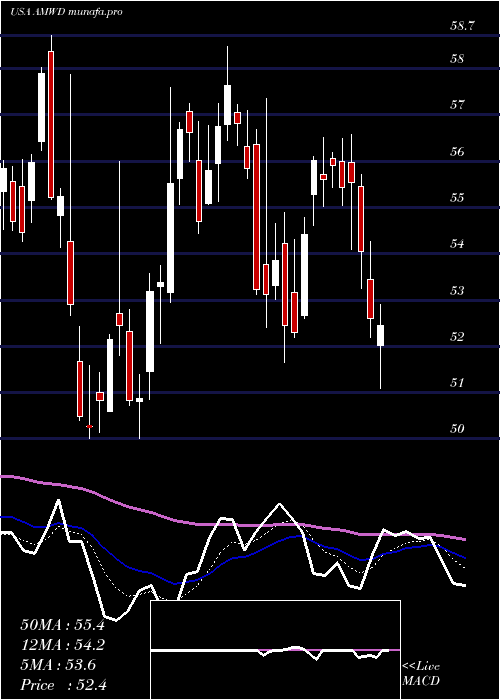Select the 52 price axis label
Screen dimensions: 500x700
click(458, 336)
